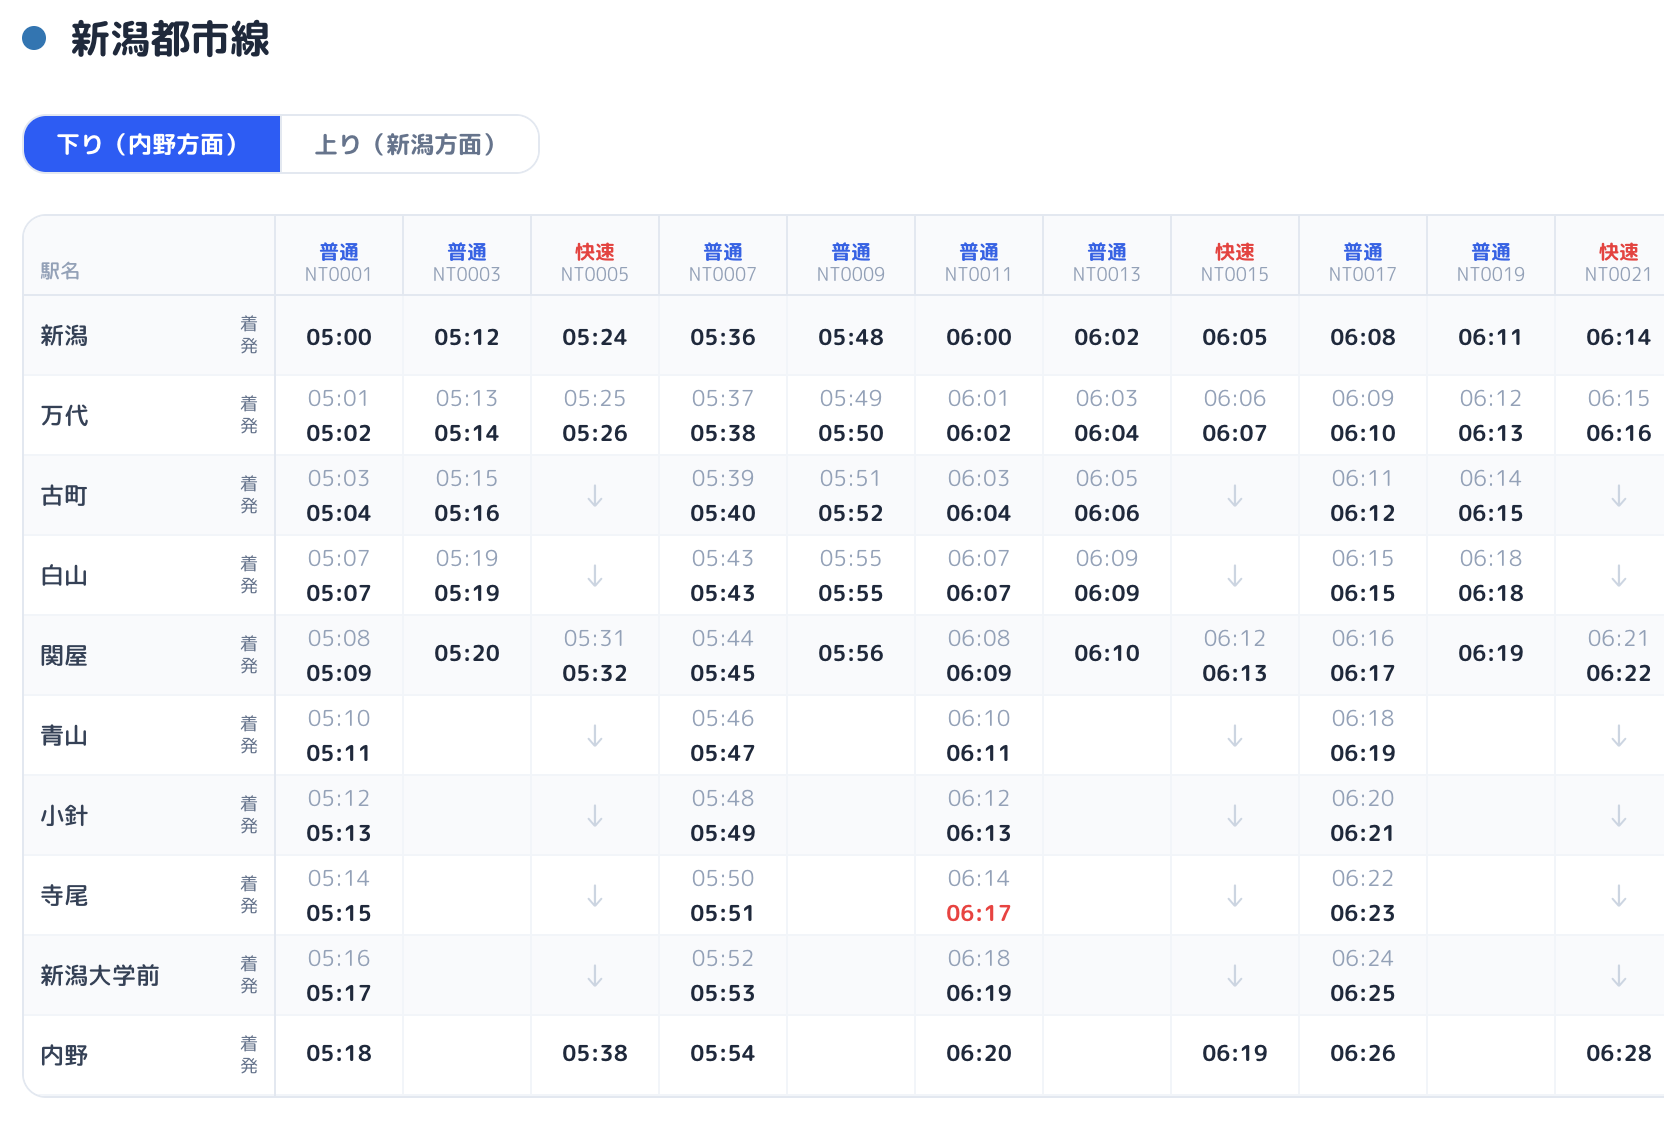Click the 05:24 rapid departure from 新潟
Screen dimensions: 1664x1124
595,337
